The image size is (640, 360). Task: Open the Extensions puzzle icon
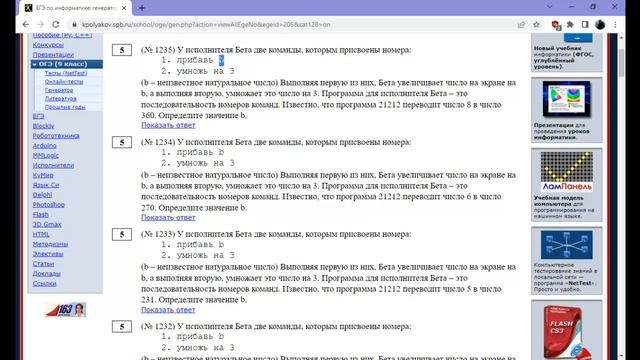(570, 24)
